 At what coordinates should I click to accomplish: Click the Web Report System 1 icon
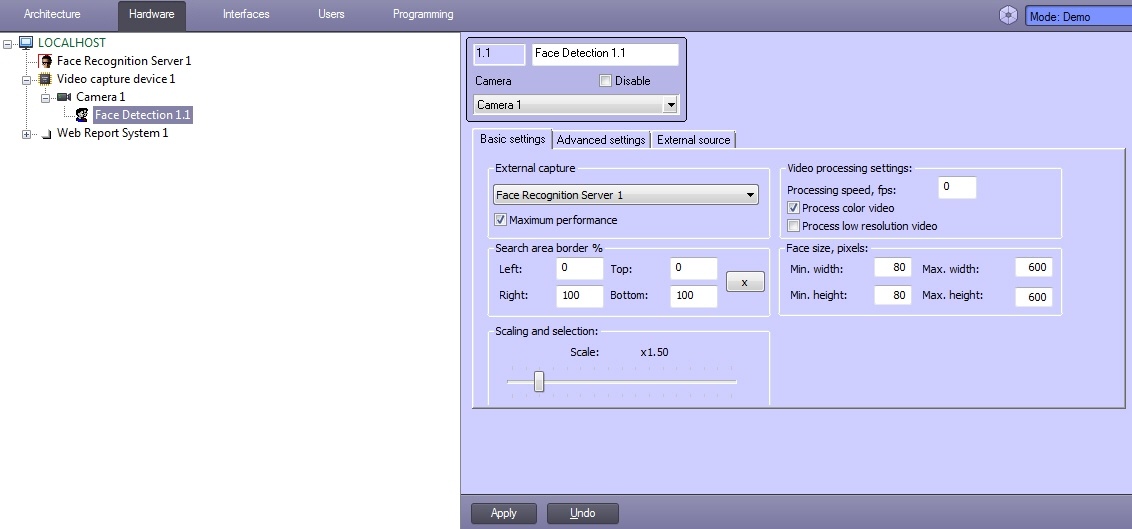point(46,134)
